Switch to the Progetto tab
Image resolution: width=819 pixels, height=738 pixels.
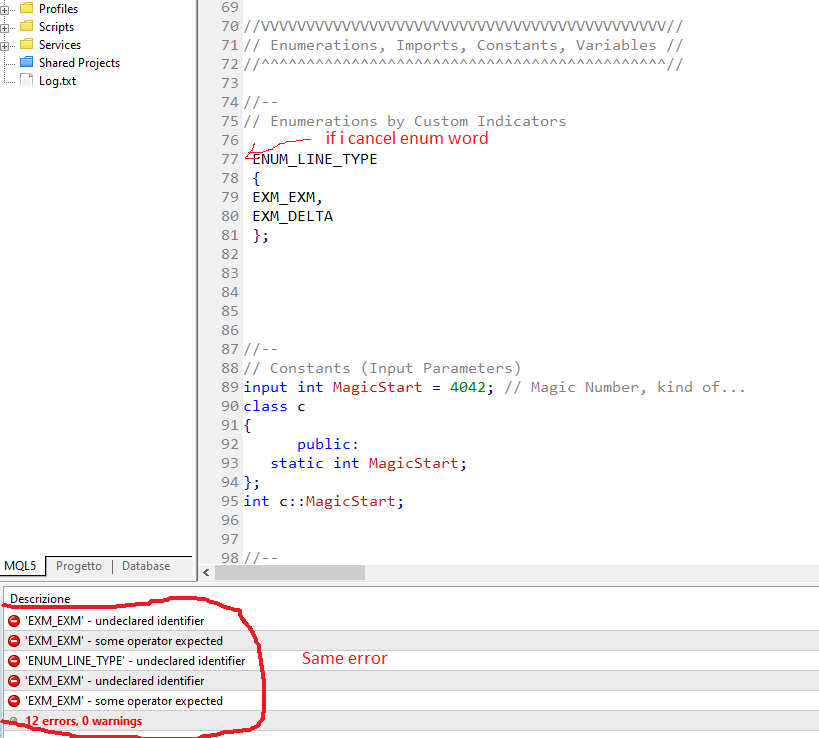click(79, 566)
